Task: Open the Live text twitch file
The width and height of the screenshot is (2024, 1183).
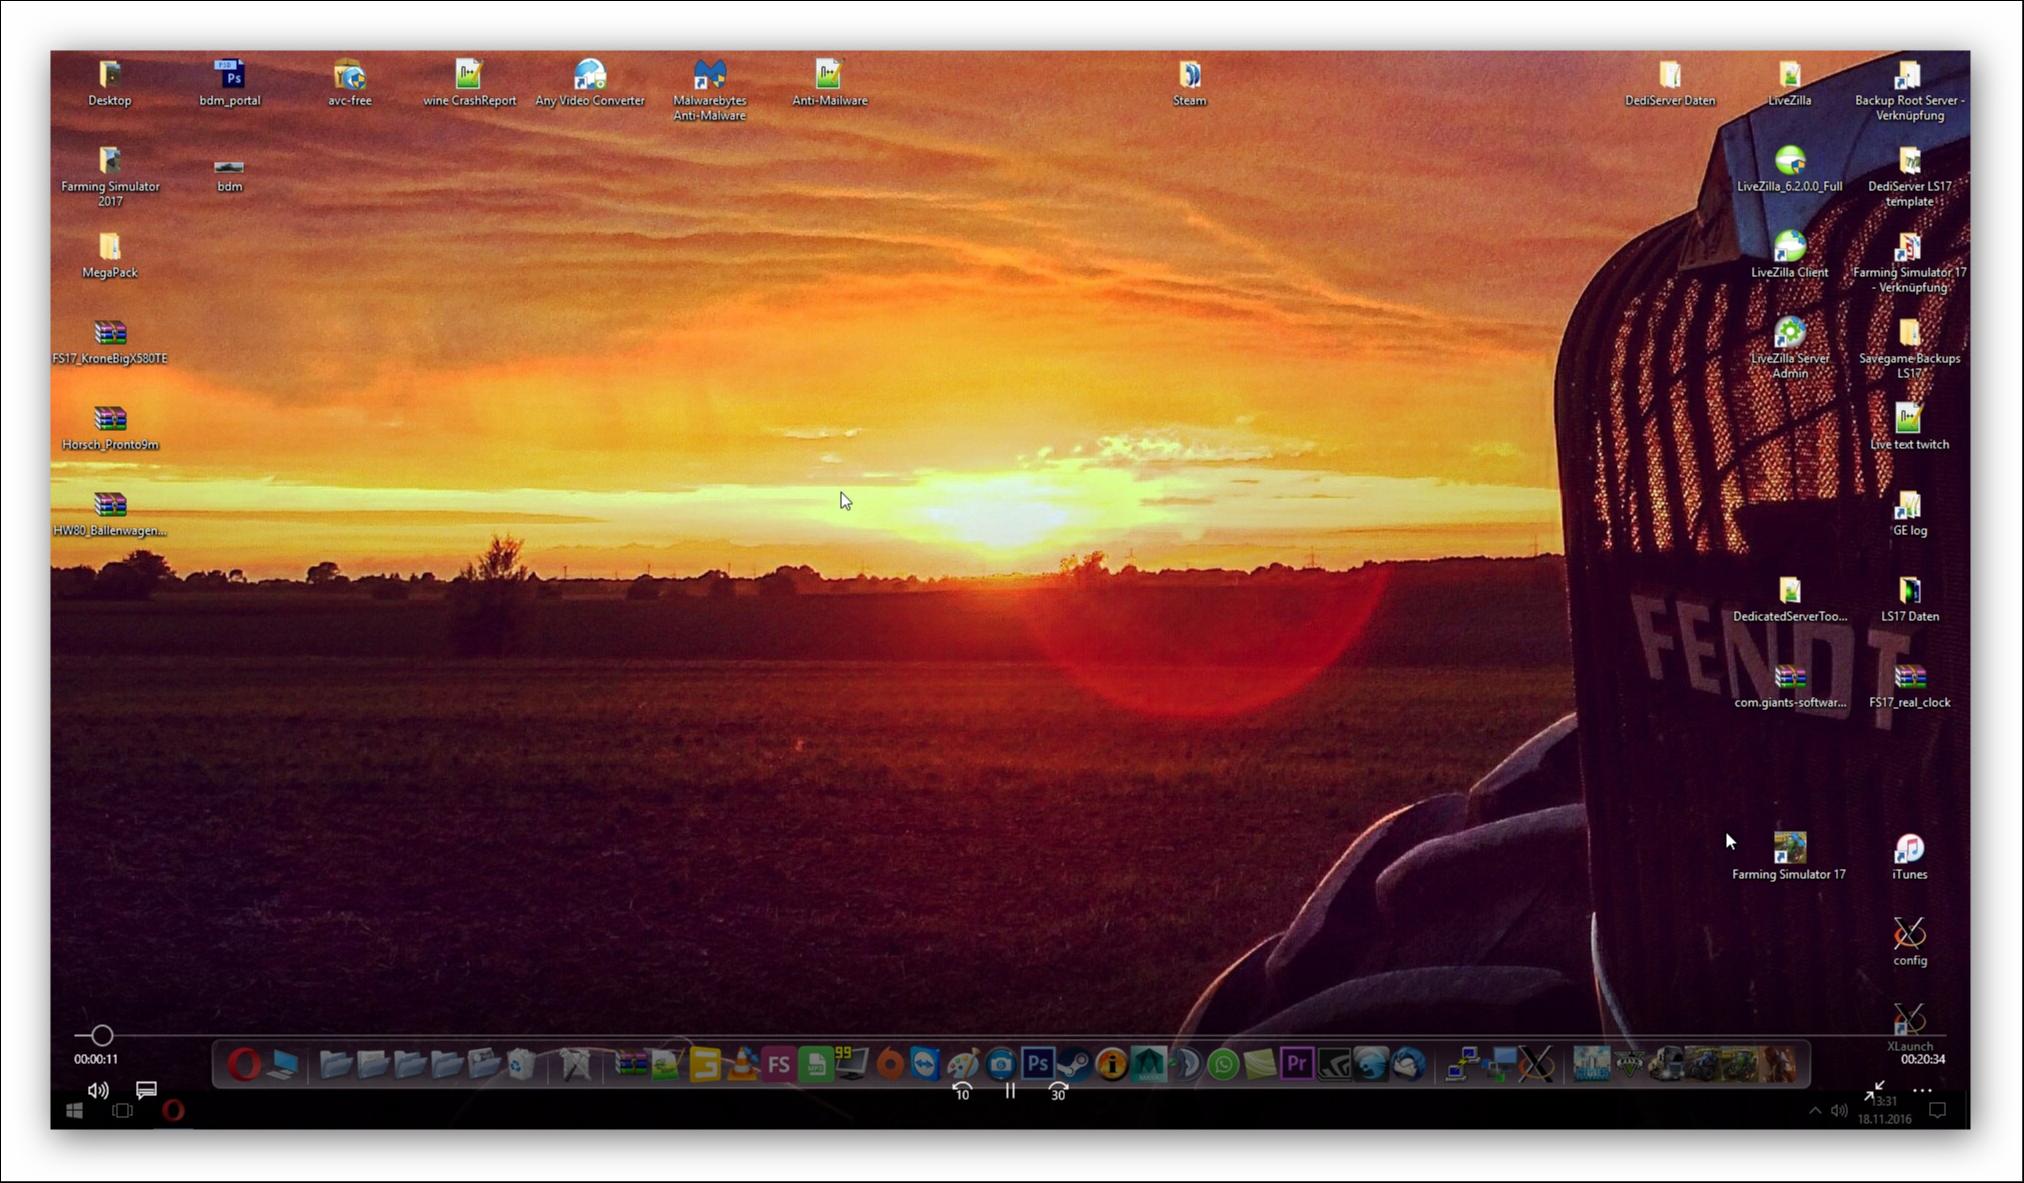Action: 1909,427
